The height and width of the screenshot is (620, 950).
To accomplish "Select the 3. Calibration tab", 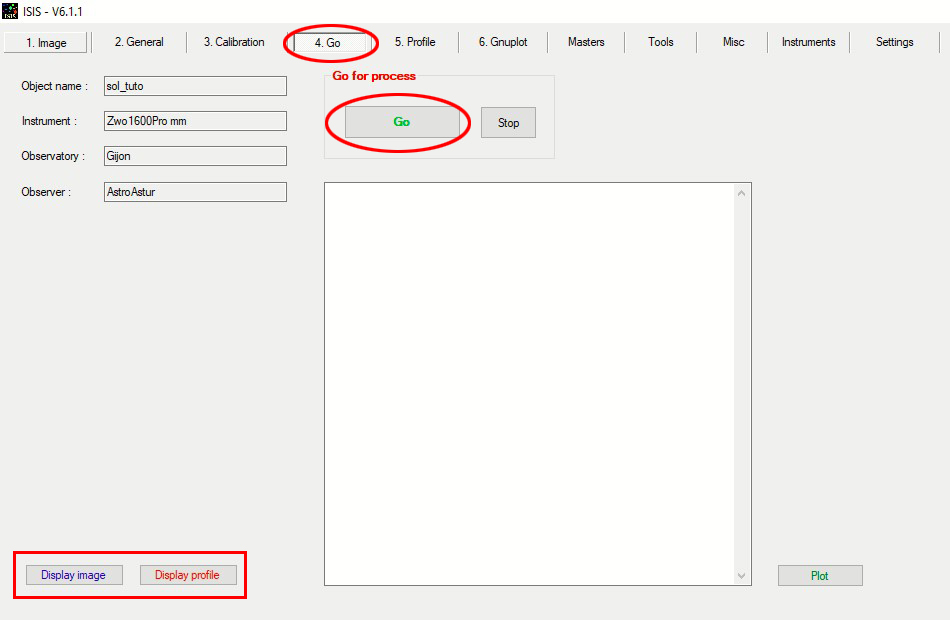I will [x=234, y=42].
